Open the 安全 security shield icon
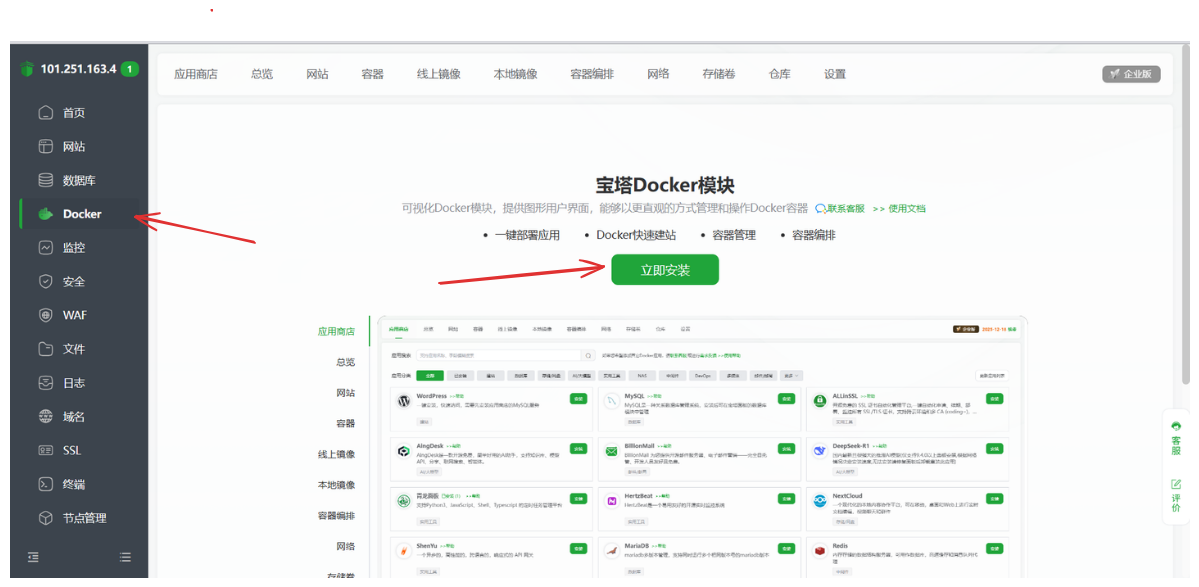 coord(46,282)
